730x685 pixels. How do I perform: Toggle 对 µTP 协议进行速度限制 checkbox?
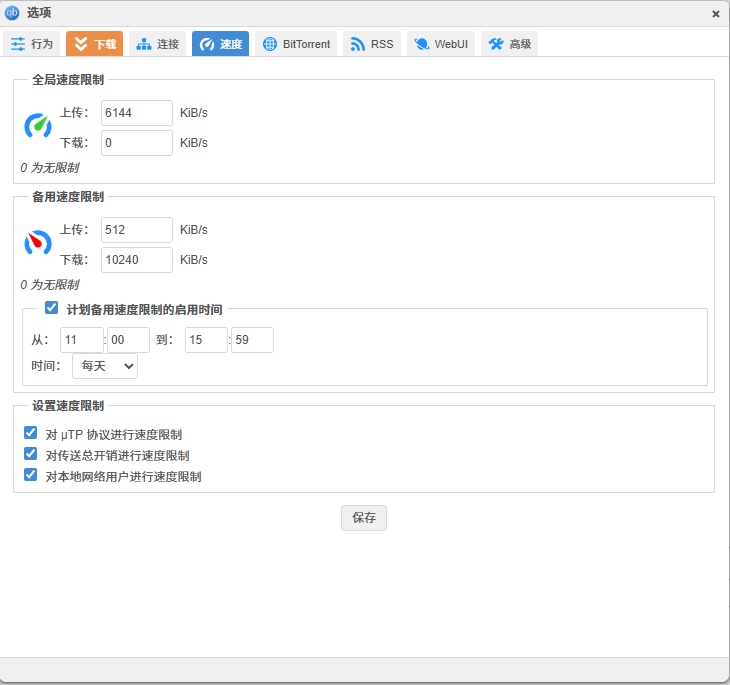coord(31,433)
